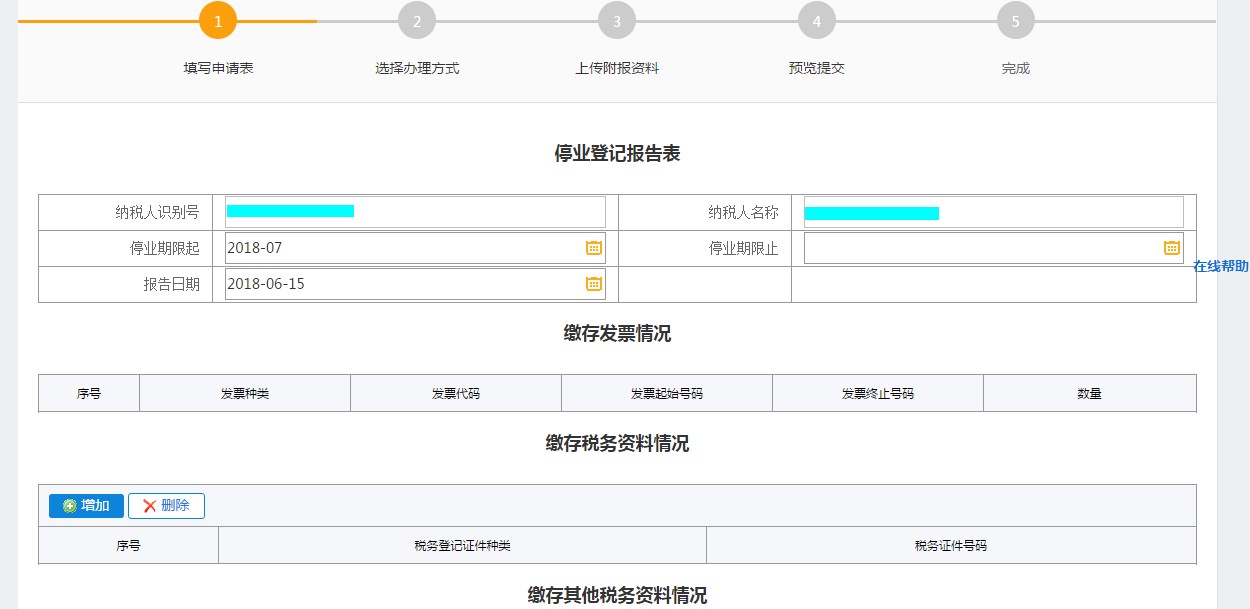The height and width of the screenshot is (609, 1250).
Task: Select step 1 circle in the progress wizard
Action: [217, 19]
